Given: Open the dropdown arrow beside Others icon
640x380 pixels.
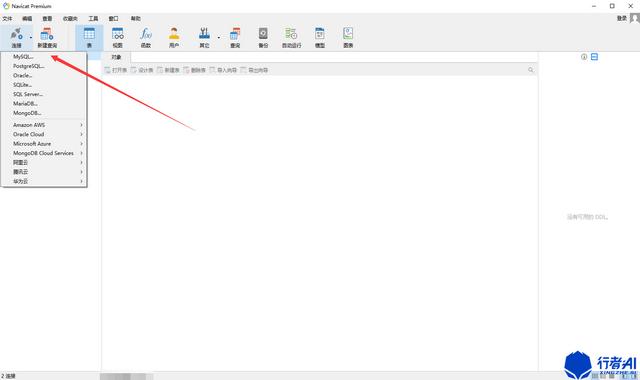Looking at the screenshot, I should click(x=218, y=38).
